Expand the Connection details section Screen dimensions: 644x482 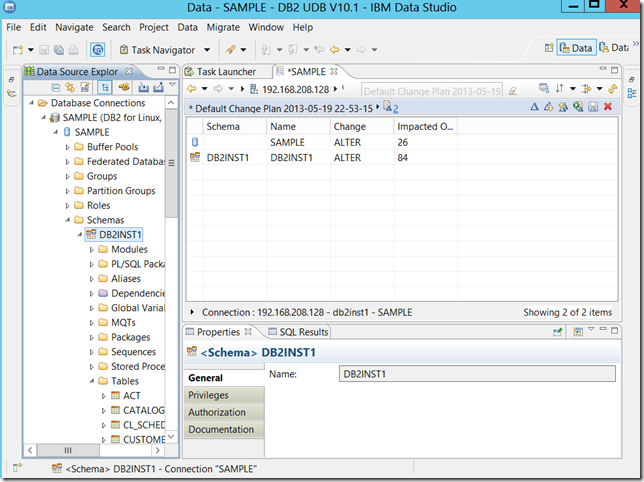click(x=193, y=312)
